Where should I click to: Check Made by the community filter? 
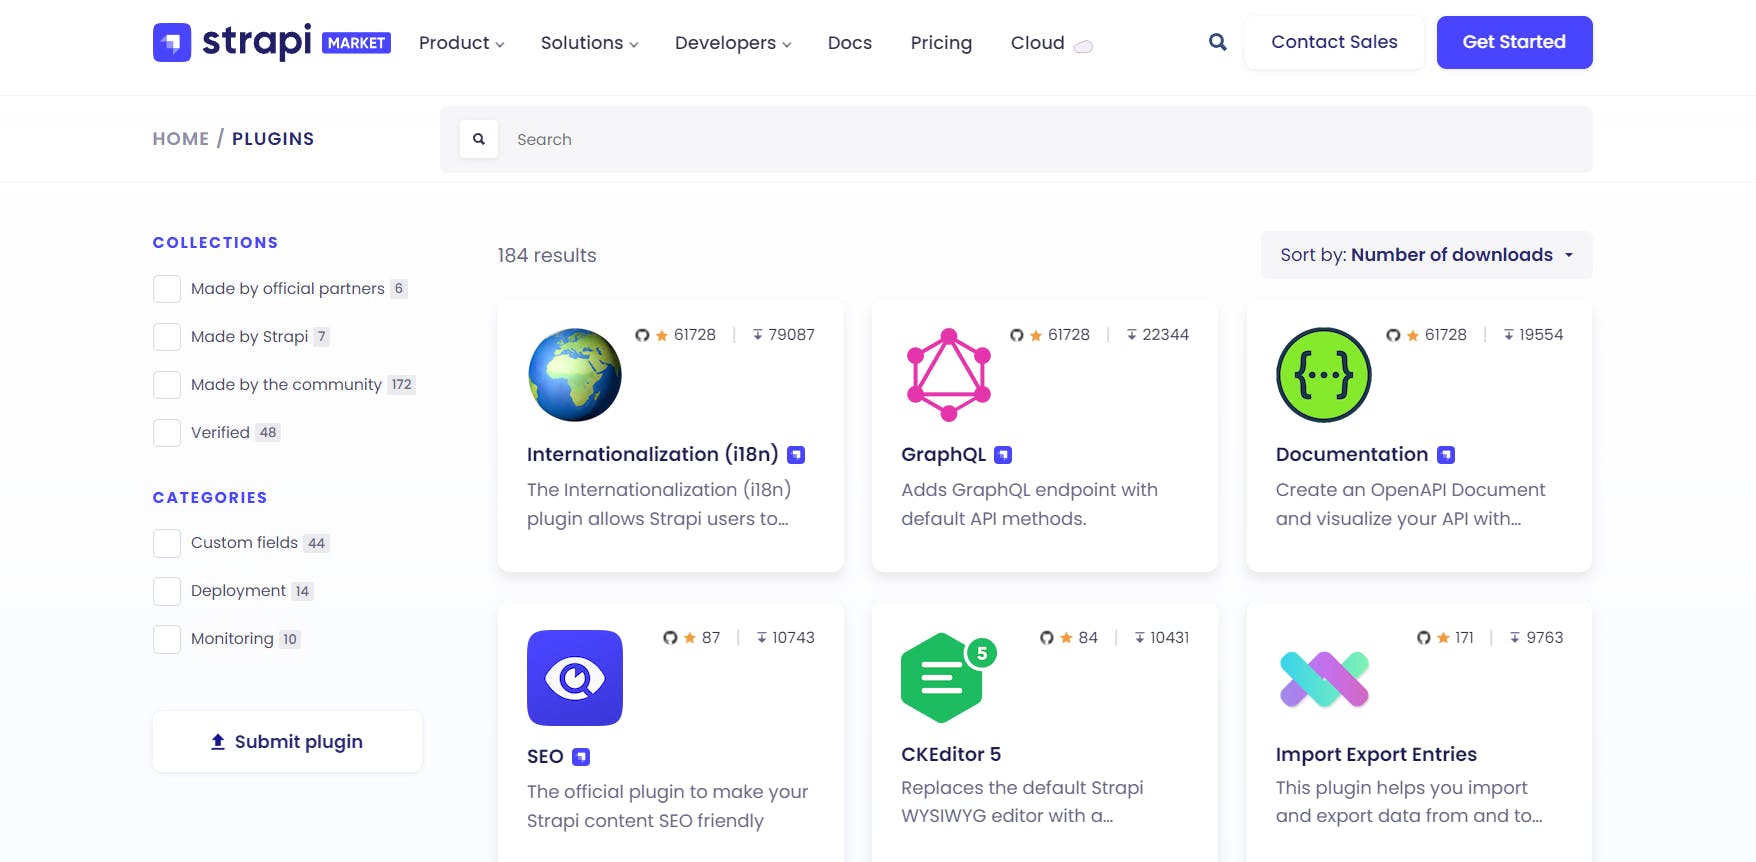point(167,385)
